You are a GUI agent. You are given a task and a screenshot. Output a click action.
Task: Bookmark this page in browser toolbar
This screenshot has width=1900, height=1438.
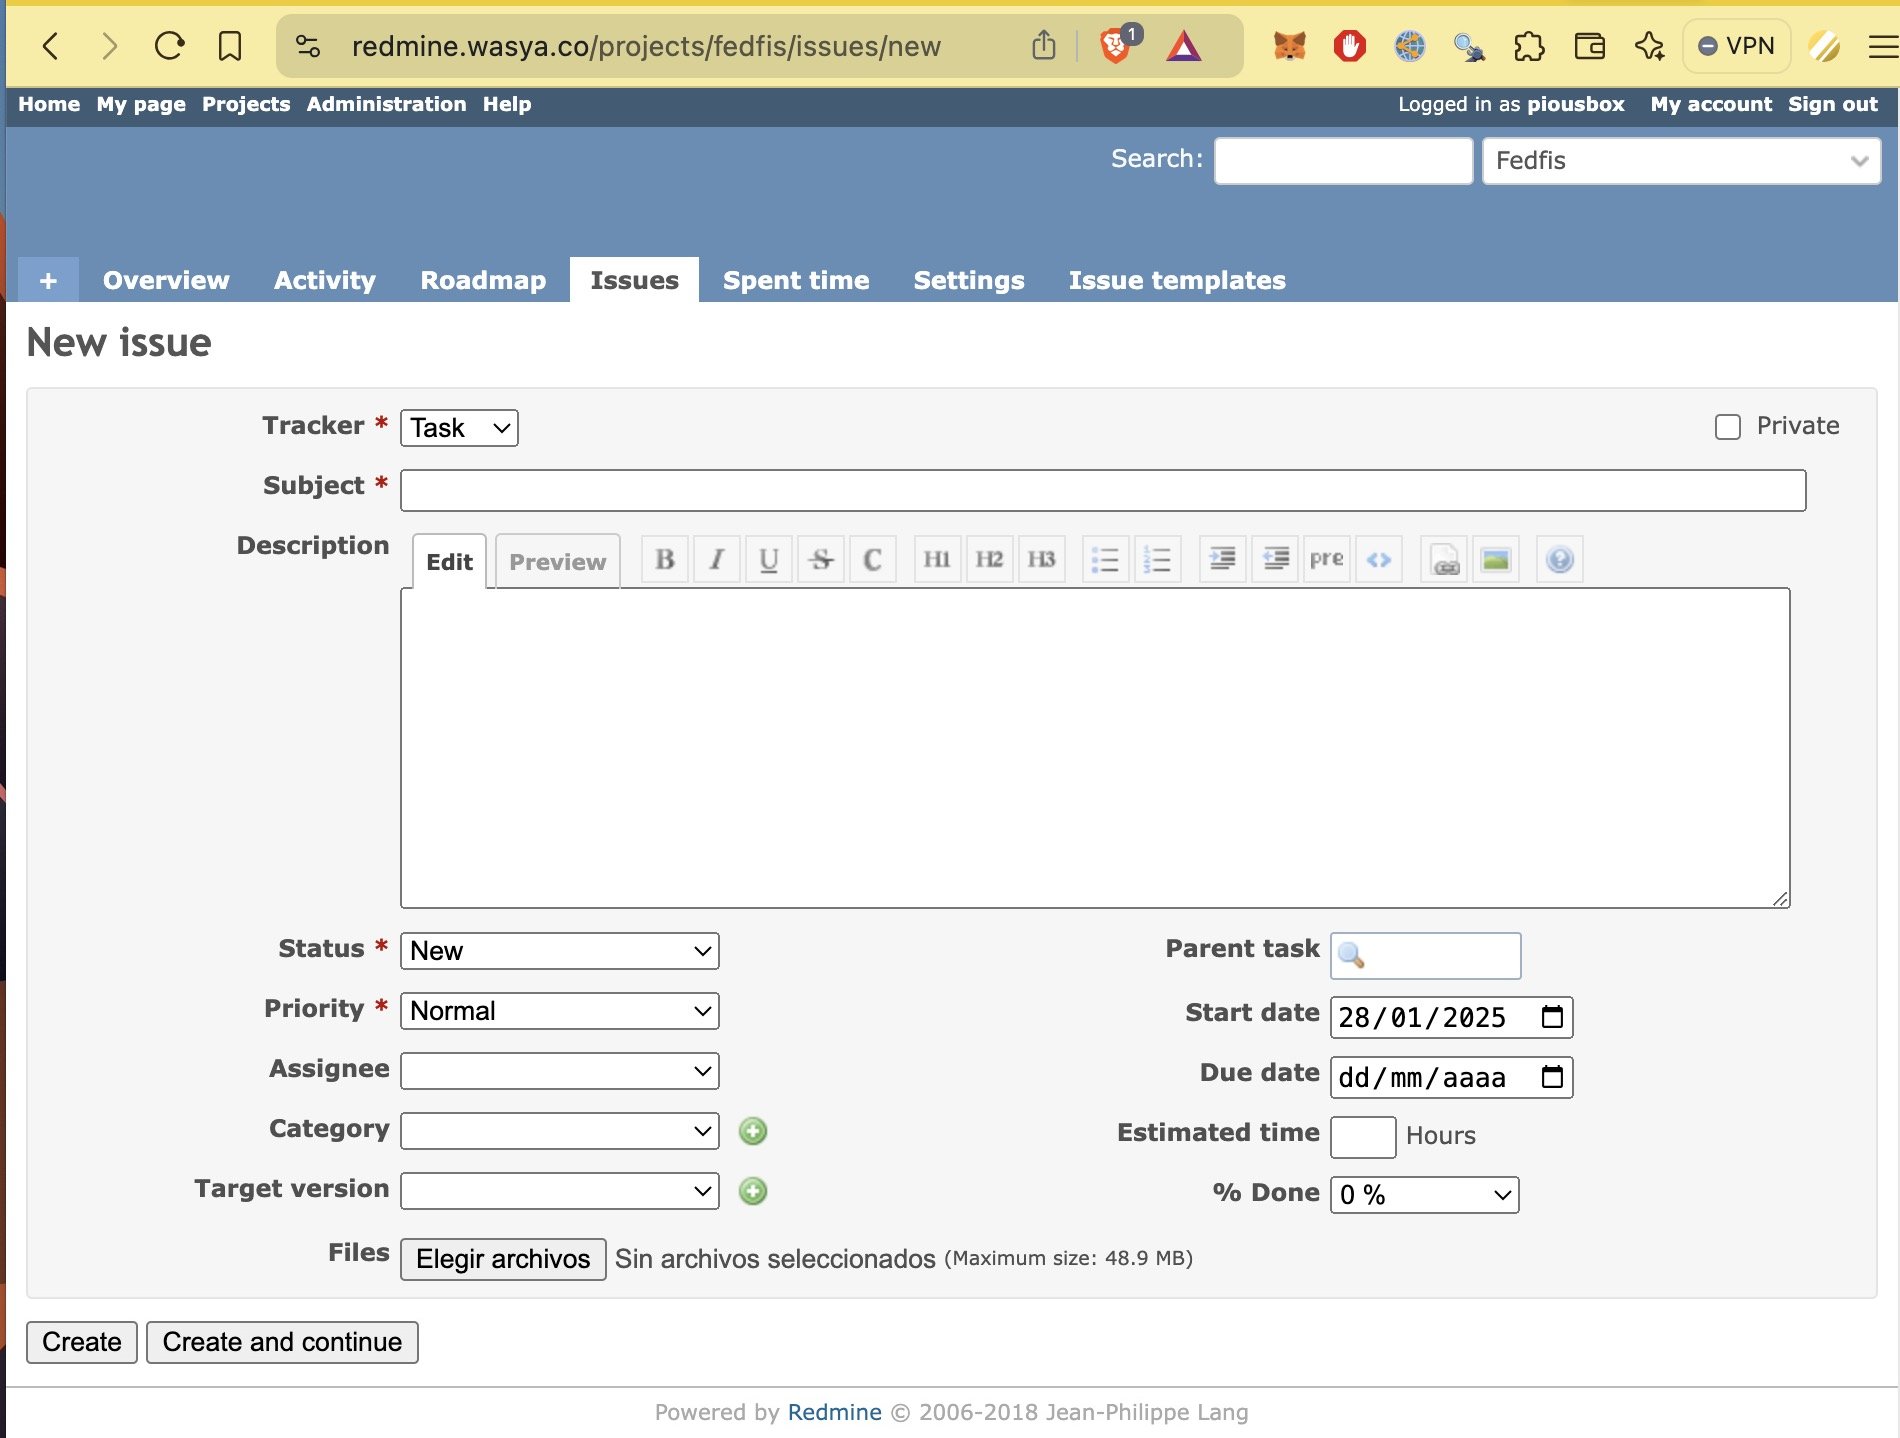coord(230,45)
